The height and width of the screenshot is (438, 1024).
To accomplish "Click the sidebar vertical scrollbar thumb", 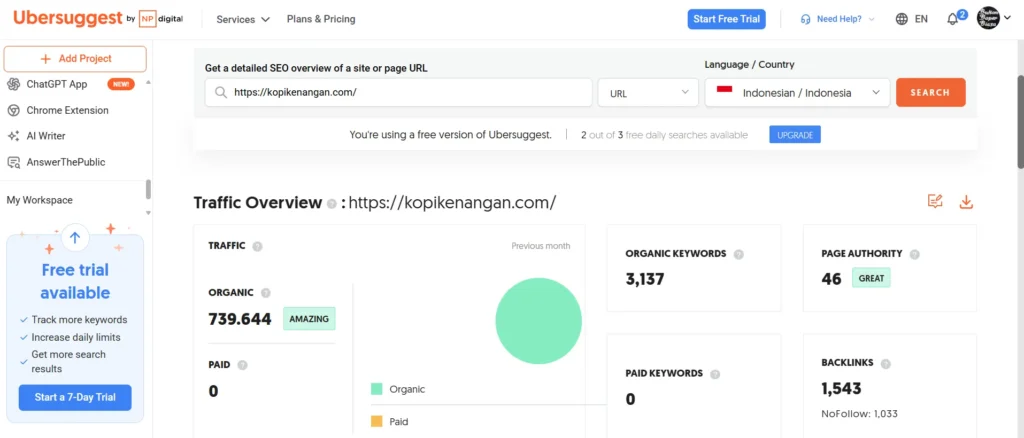I will click(148, 189).
